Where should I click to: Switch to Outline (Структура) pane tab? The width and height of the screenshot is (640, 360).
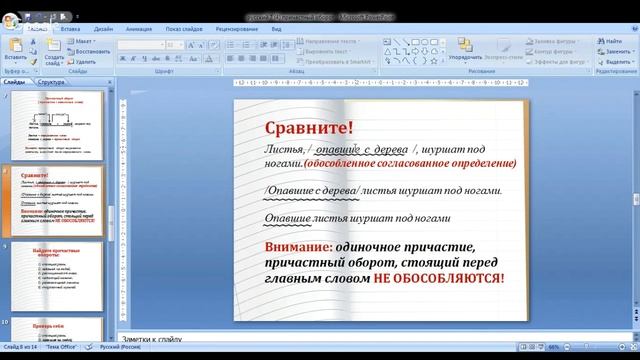coord(51,82)
